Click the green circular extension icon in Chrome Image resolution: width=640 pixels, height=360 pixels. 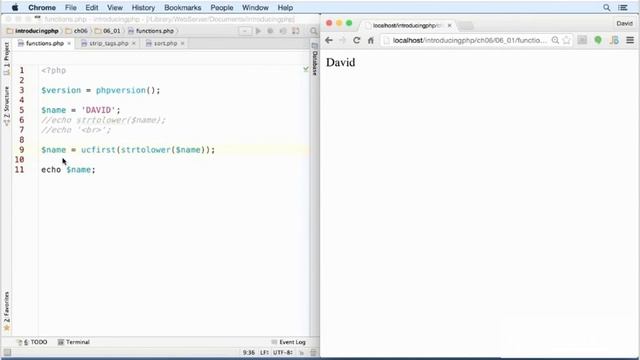pyautogui.click(x=598, y=40)
